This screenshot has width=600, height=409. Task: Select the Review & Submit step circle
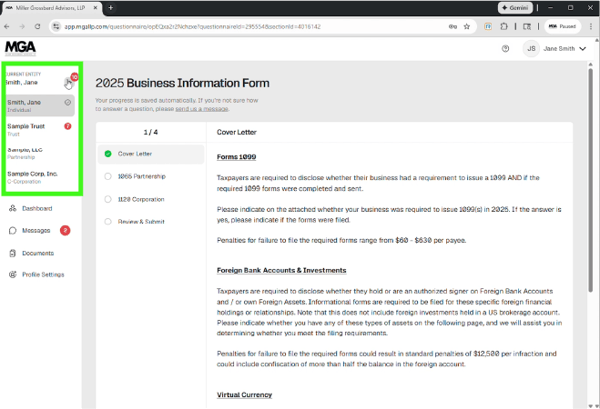(107, 221)
